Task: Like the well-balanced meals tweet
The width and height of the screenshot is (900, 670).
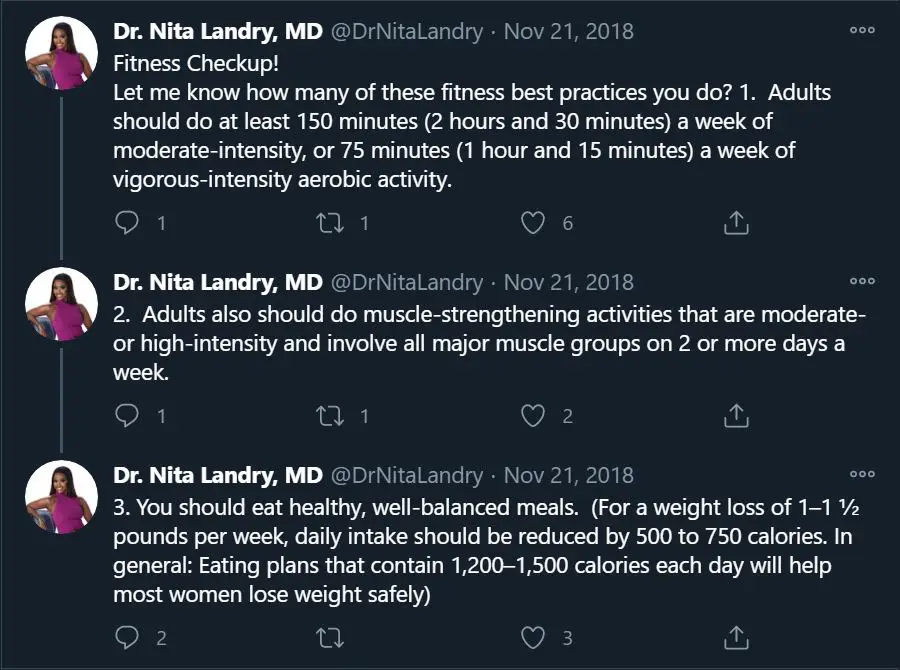Action: pyautogui.click(x=533, y=637)
